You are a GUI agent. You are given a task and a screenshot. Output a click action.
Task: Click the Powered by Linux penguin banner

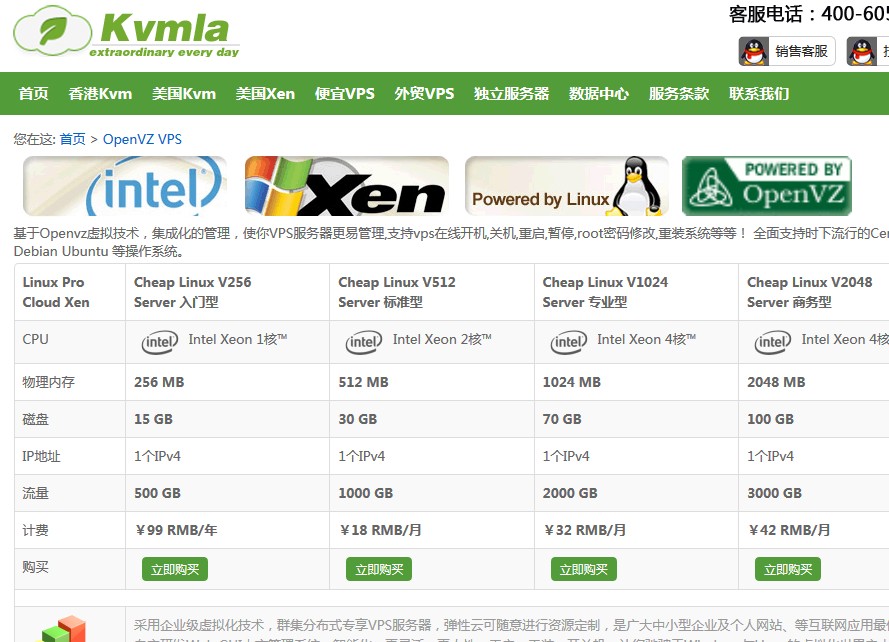coord(566,186)
